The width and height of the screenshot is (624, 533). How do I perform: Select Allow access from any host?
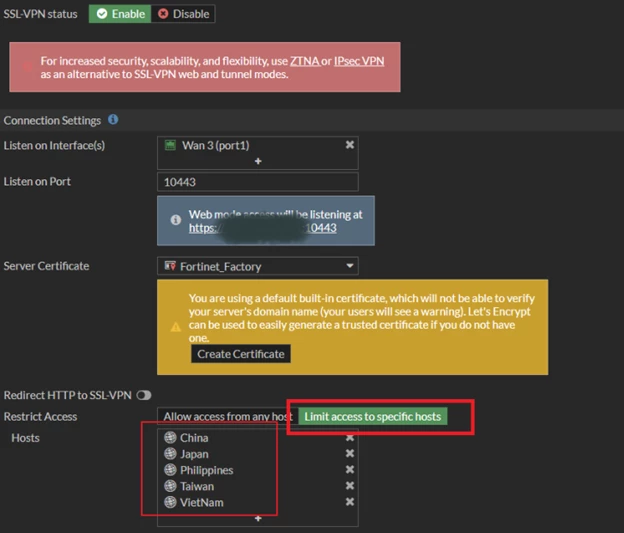[228, 416]
